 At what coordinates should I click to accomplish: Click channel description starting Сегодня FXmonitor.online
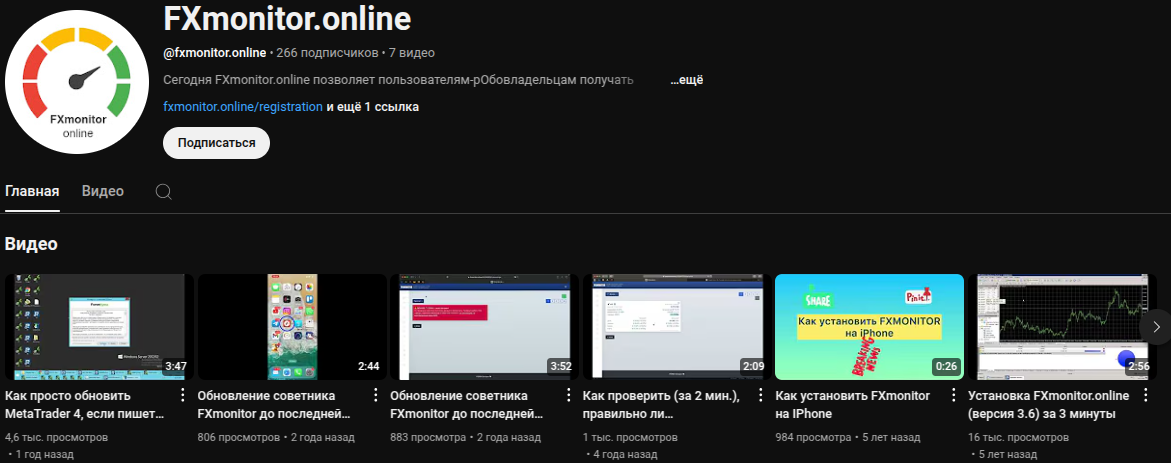click(398, 79)
